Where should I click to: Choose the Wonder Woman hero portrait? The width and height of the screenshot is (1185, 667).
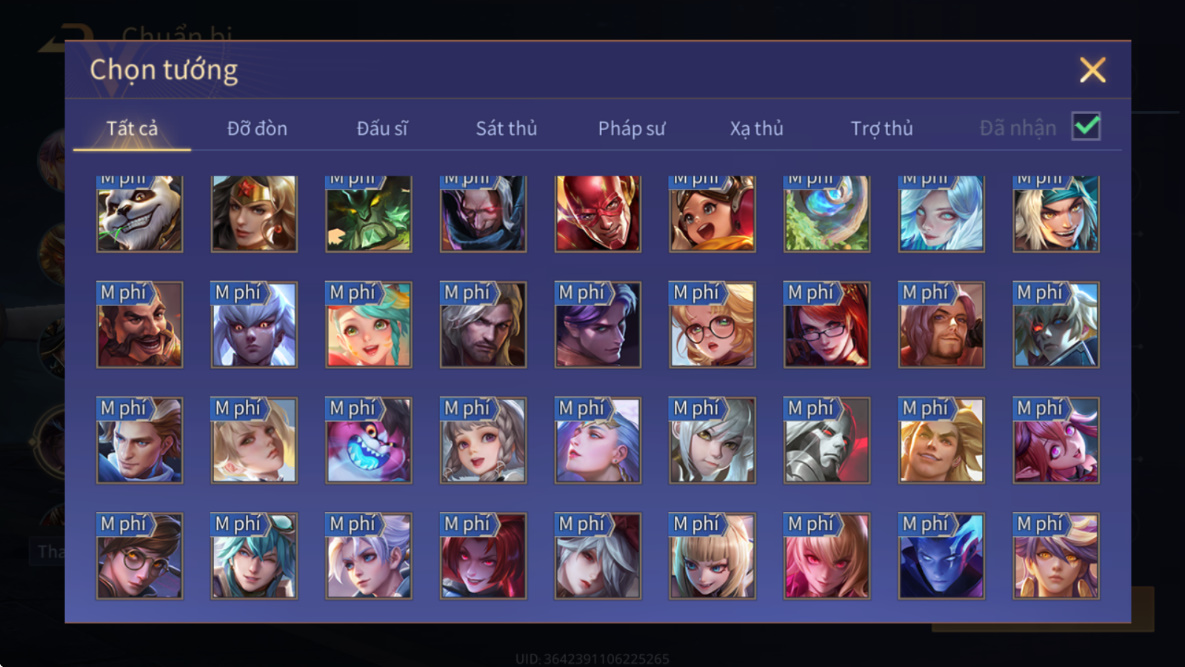254,214
